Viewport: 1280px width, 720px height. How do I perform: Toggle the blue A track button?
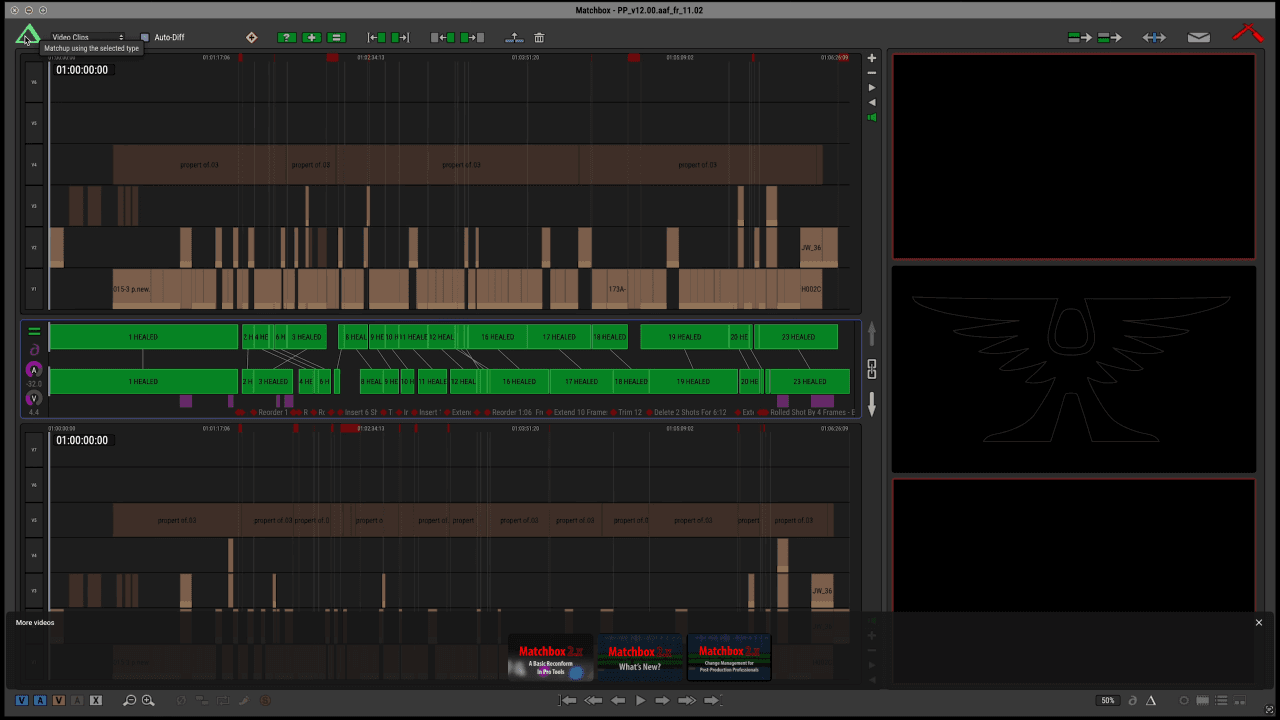click(x=41, y=700)
